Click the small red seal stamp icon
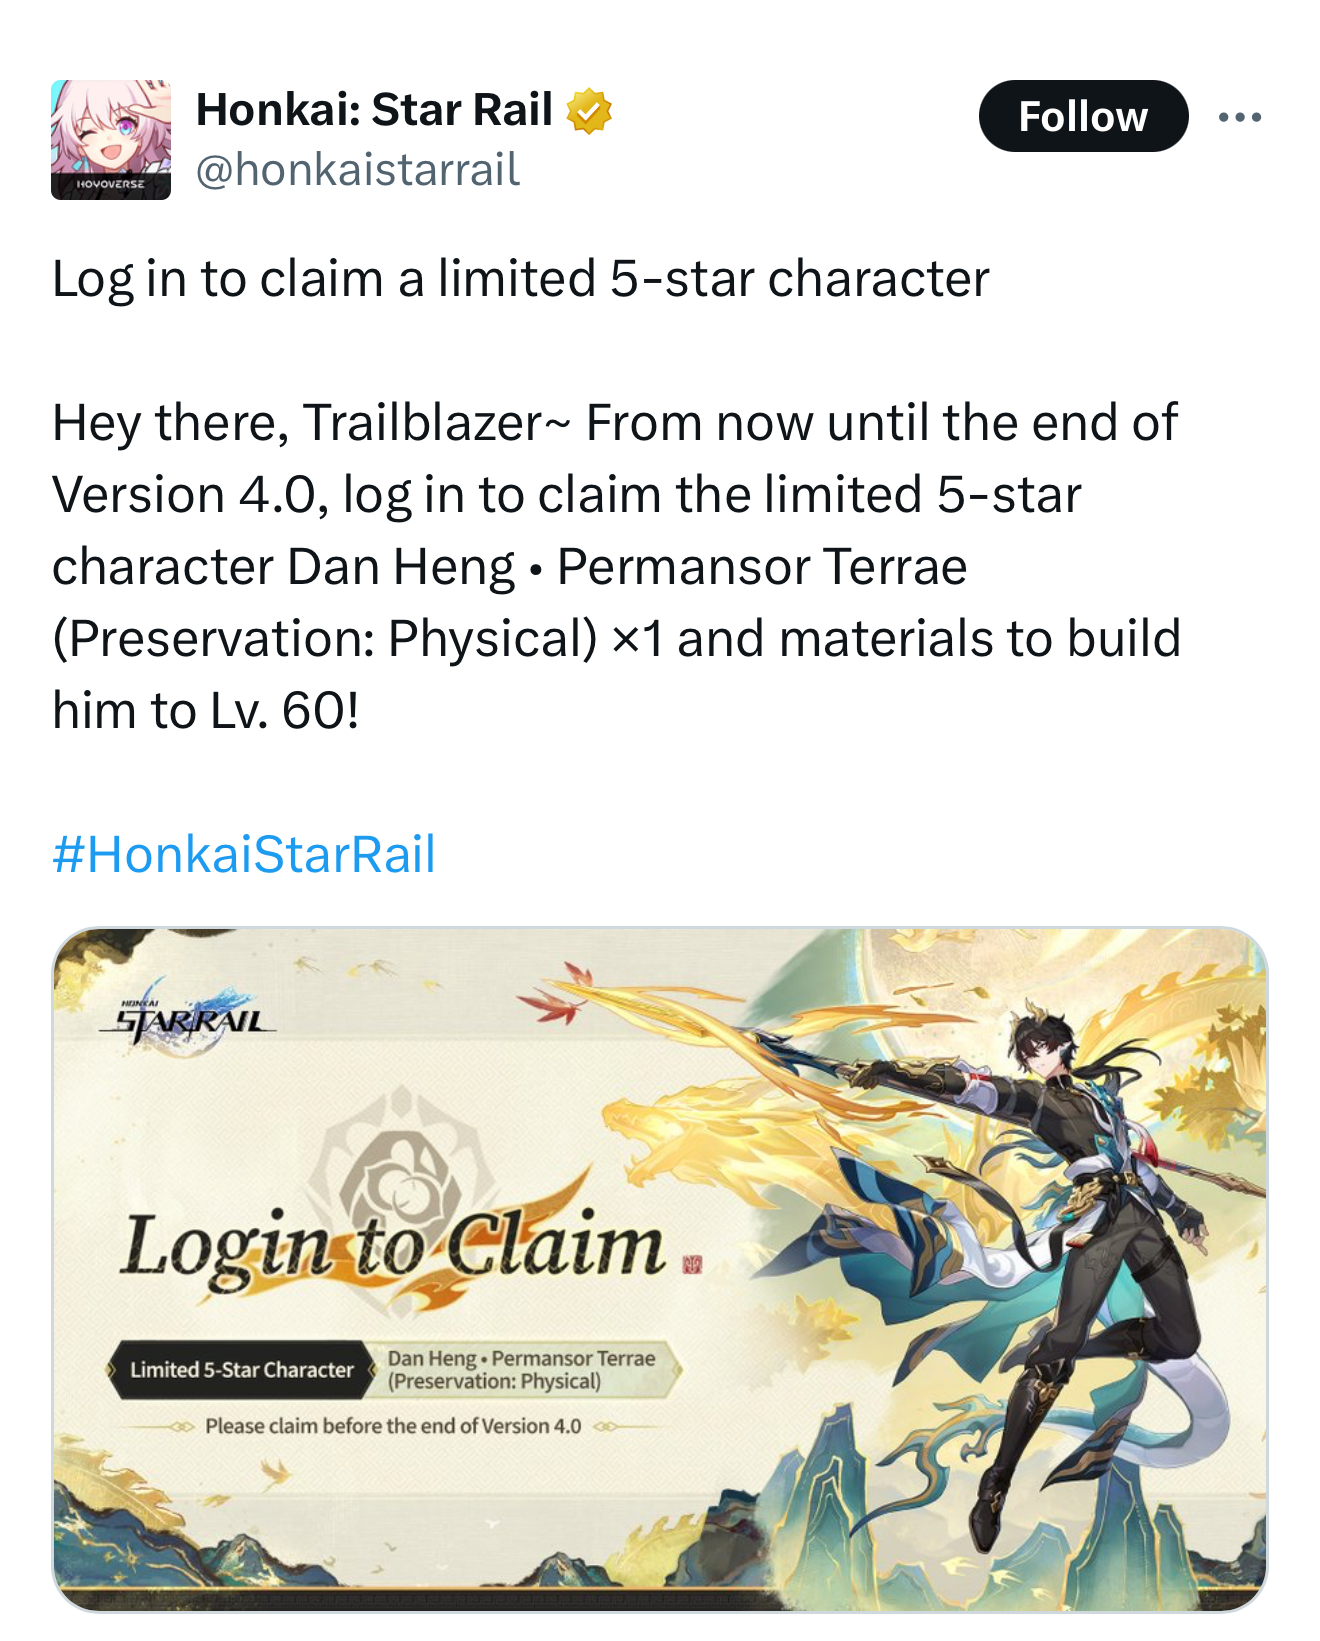The image size is (1320, 1641). [x=691, y=1265]
